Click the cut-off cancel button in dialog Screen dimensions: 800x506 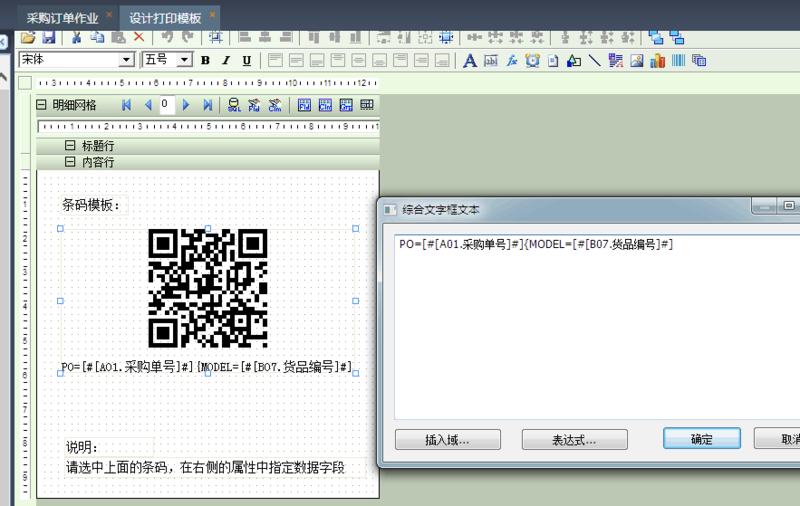tap(778, 439)
